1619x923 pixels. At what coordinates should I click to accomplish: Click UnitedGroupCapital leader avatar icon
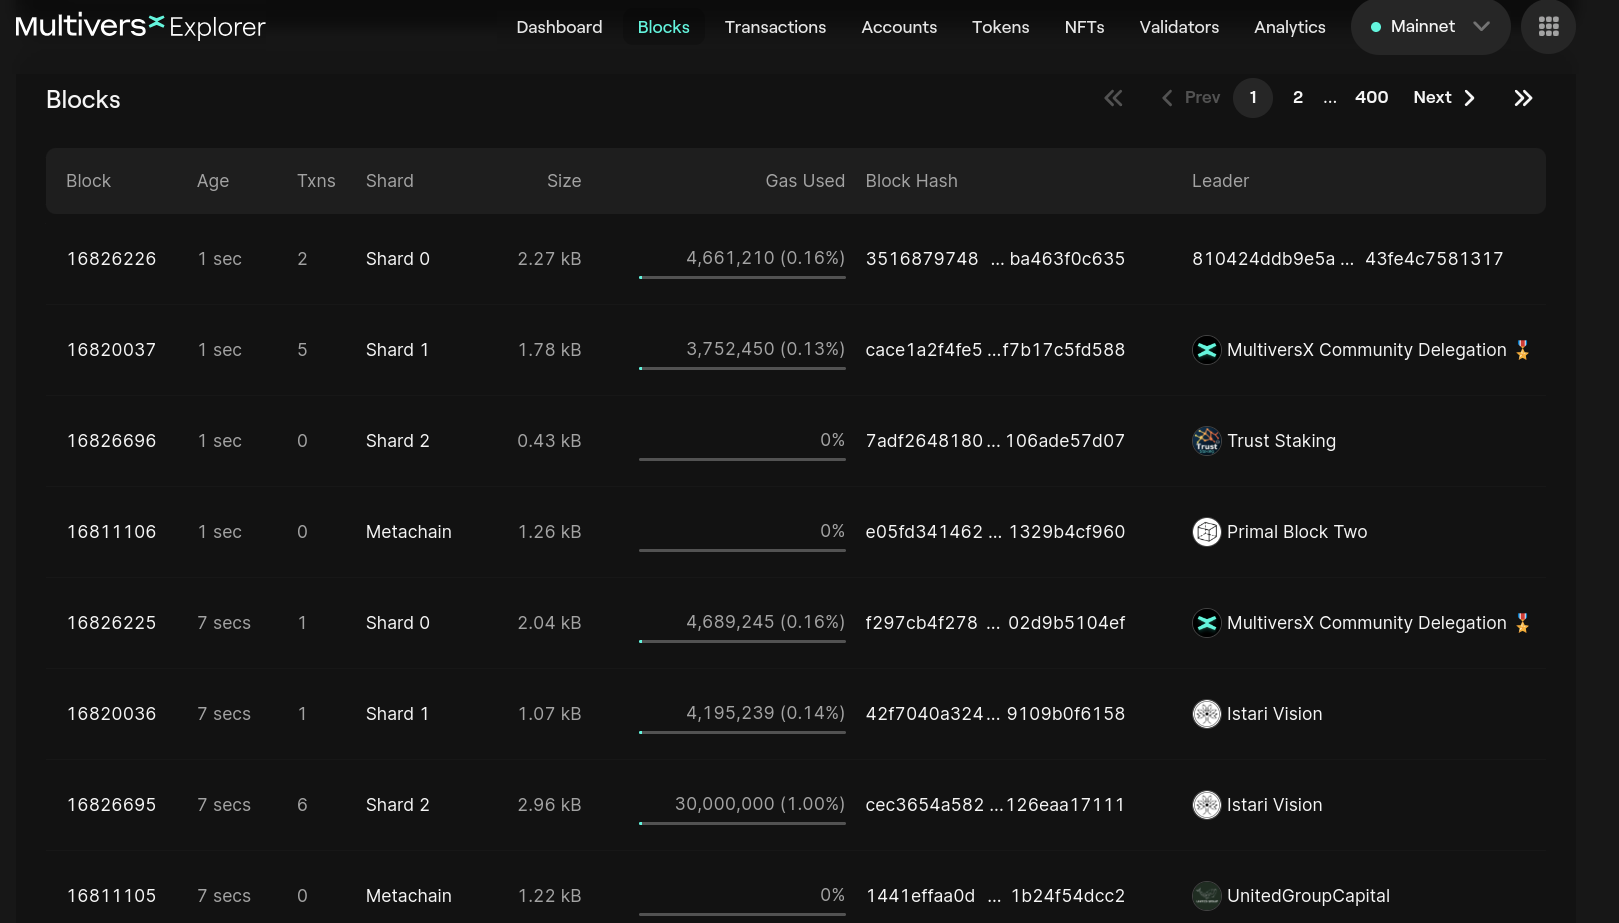1207,896
